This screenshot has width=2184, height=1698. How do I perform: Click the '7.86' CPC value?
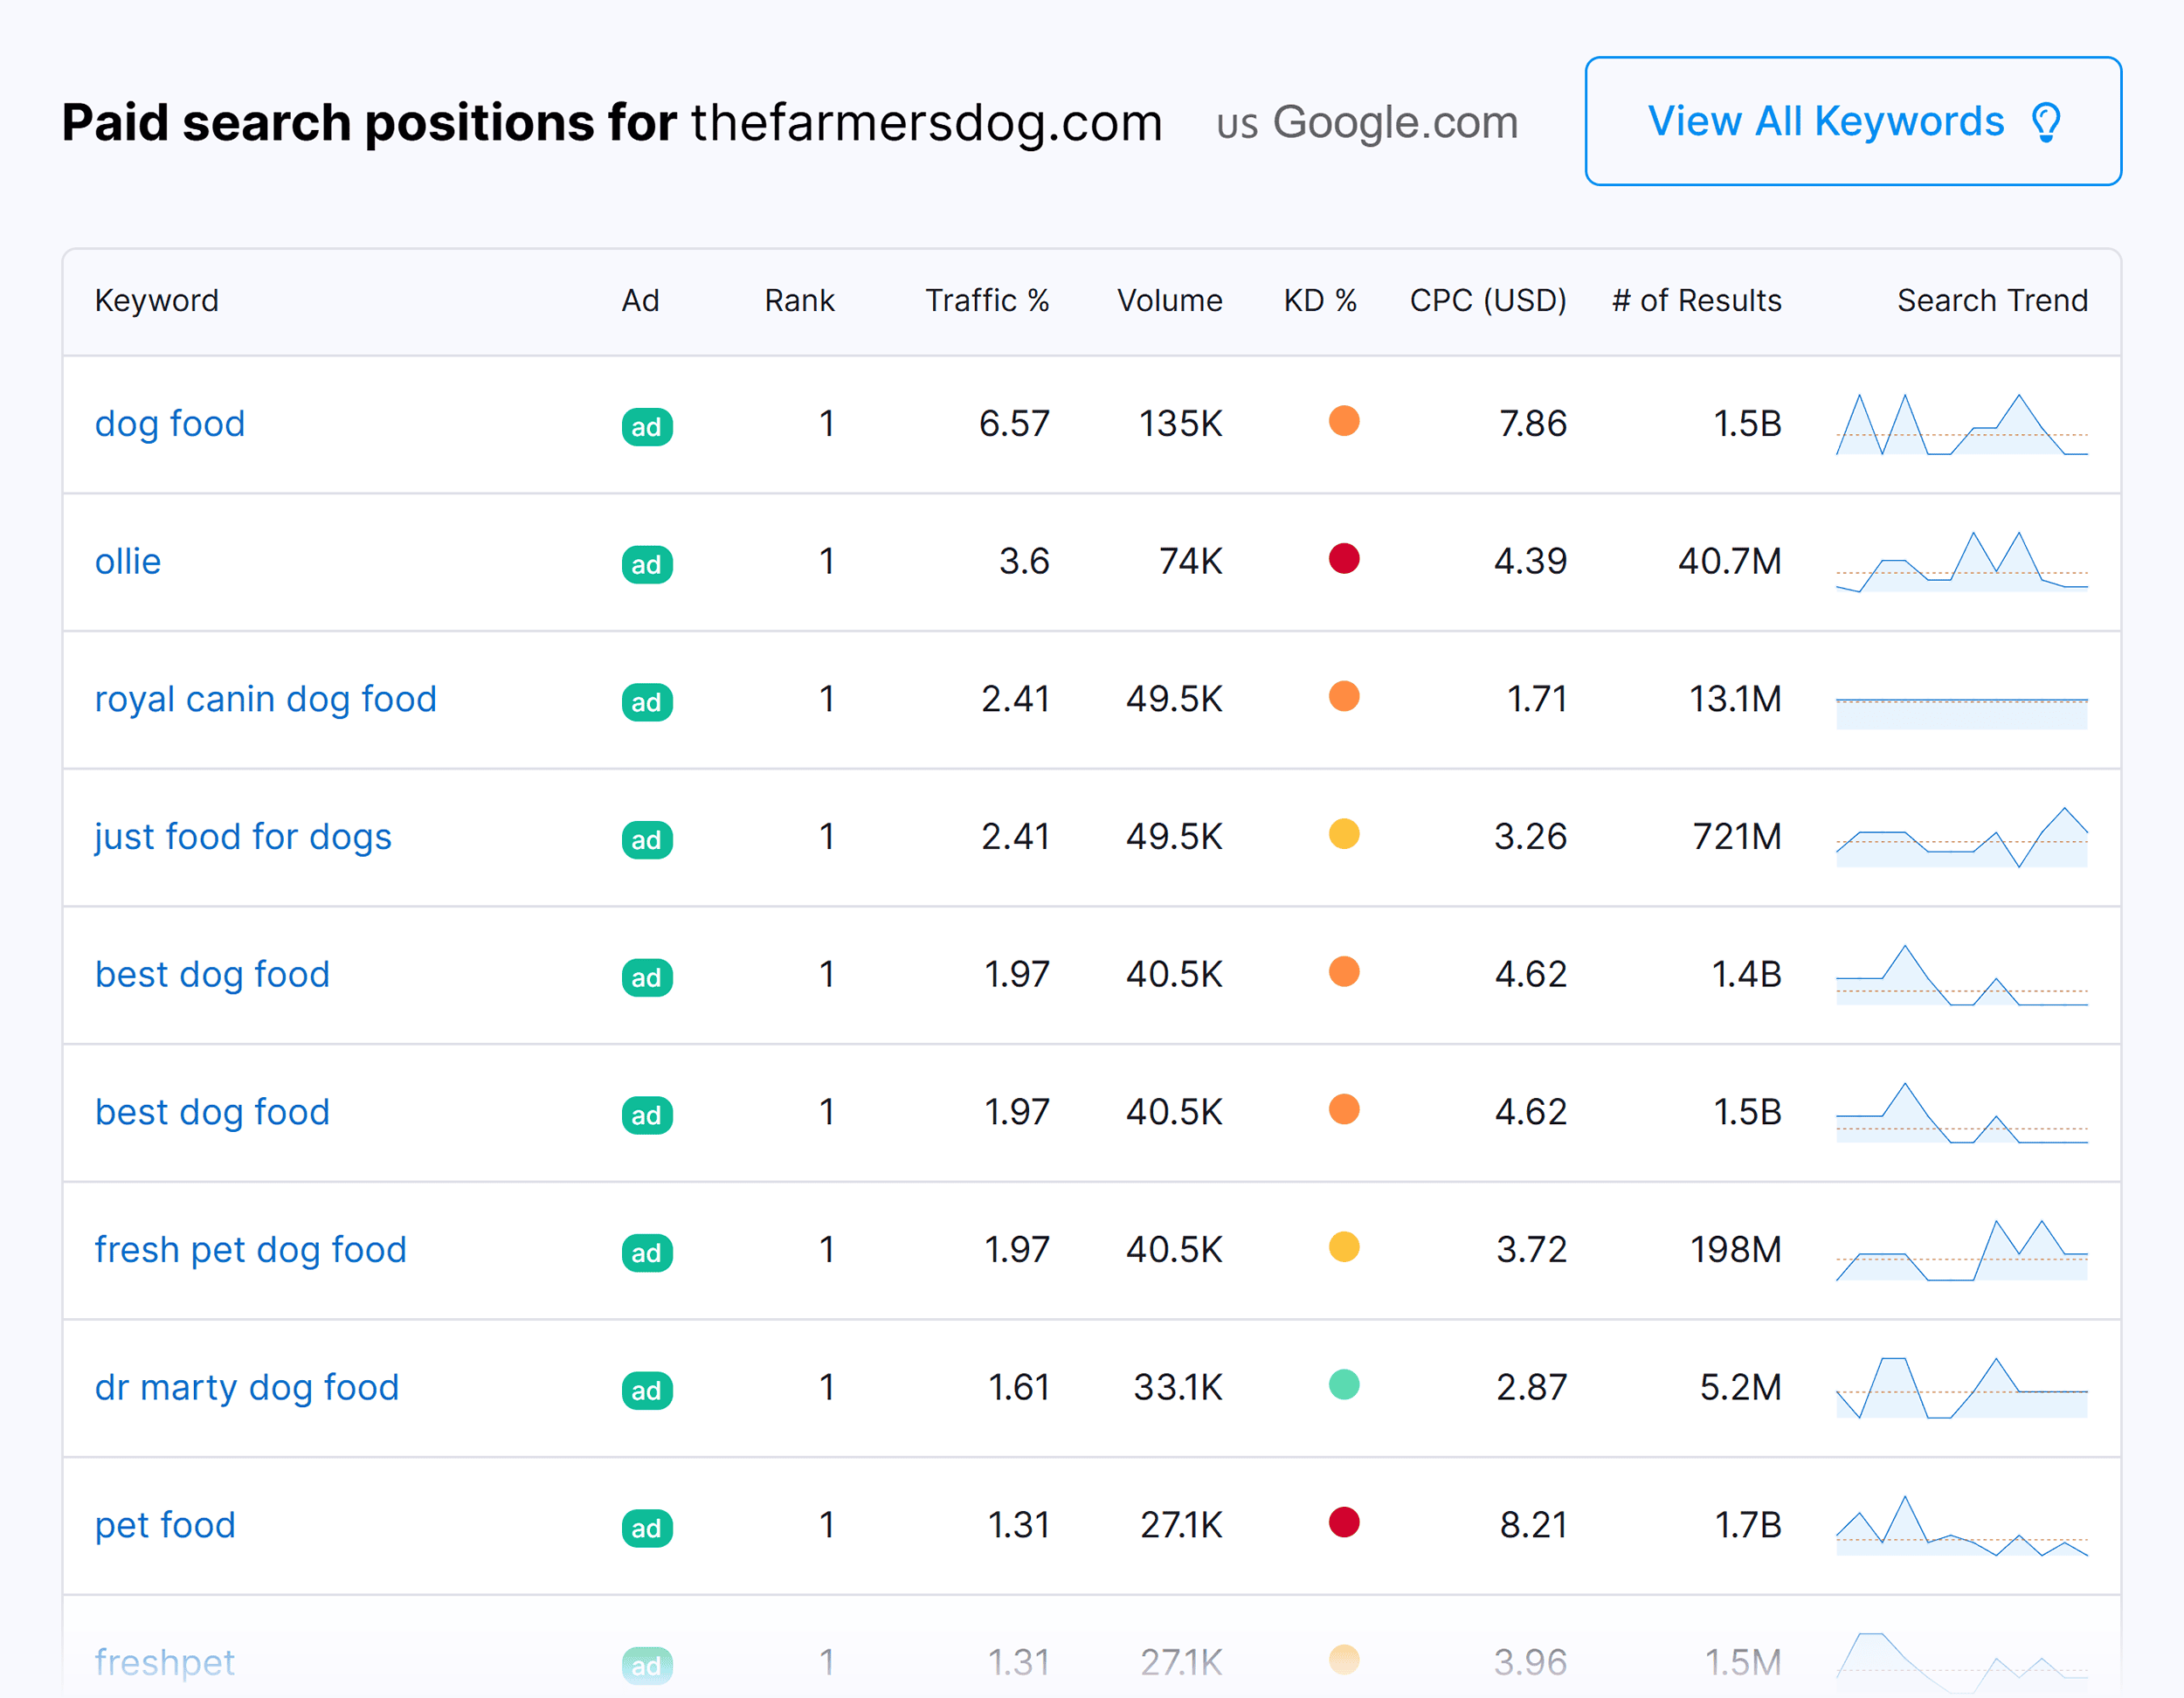tap(1533, 424)
